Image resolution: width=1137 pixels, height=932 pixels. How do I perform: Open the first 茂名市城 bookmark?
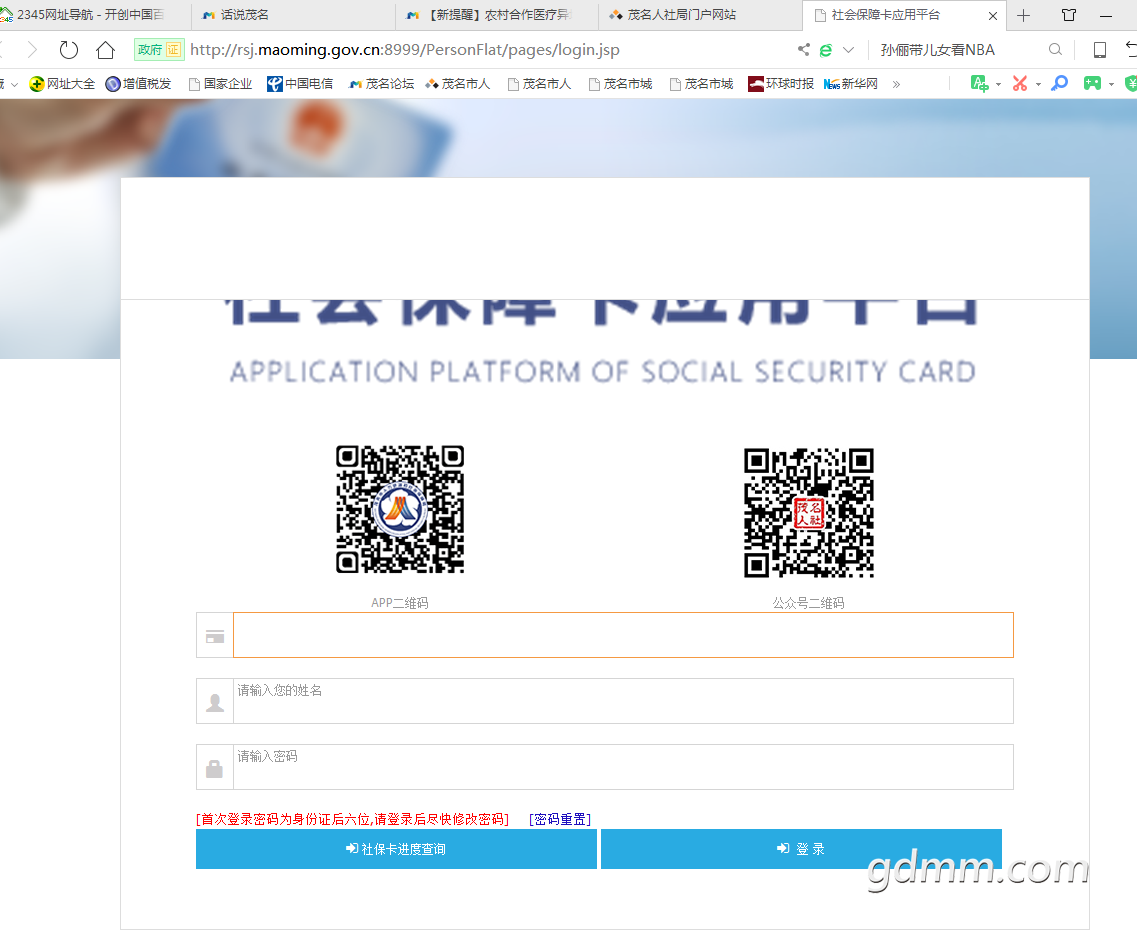click(621, 84)
